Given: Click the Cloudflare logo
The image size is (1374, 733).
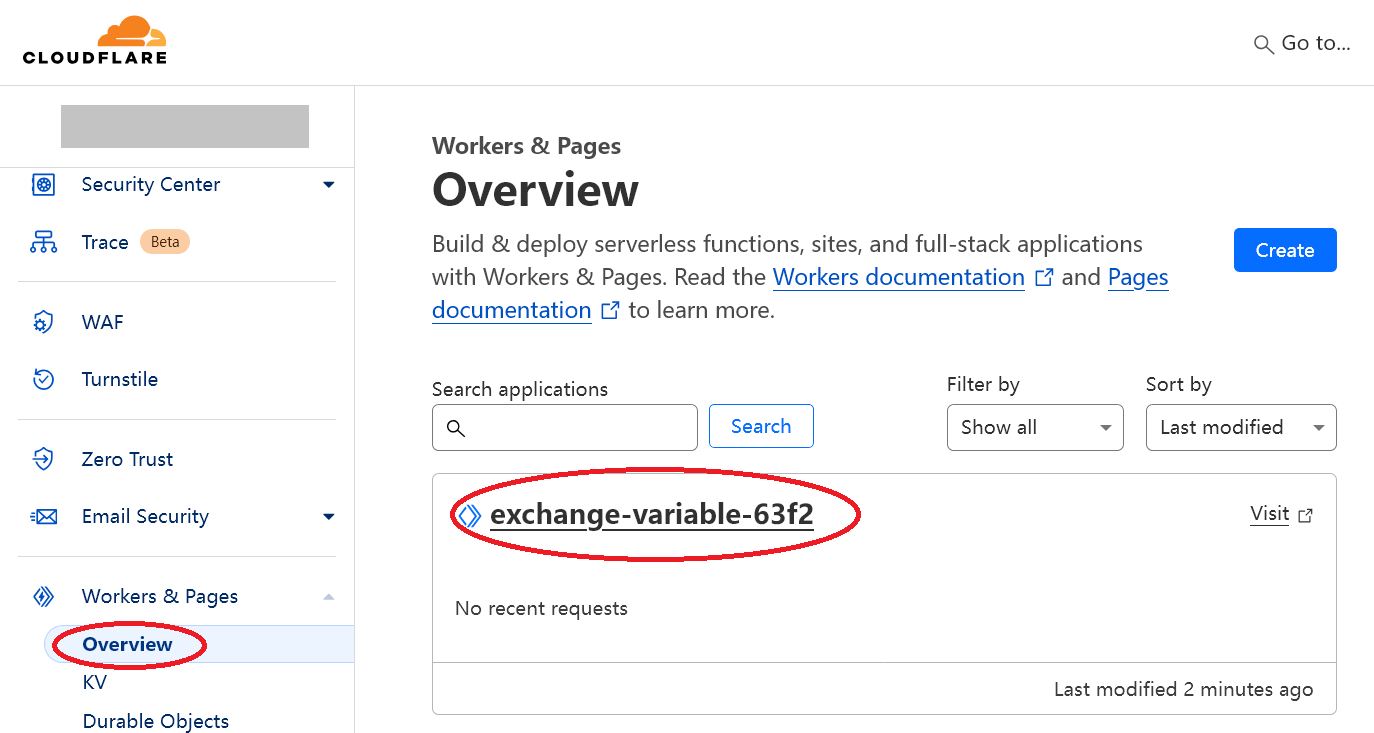Looking at the screenshot, I should point(95,41).
